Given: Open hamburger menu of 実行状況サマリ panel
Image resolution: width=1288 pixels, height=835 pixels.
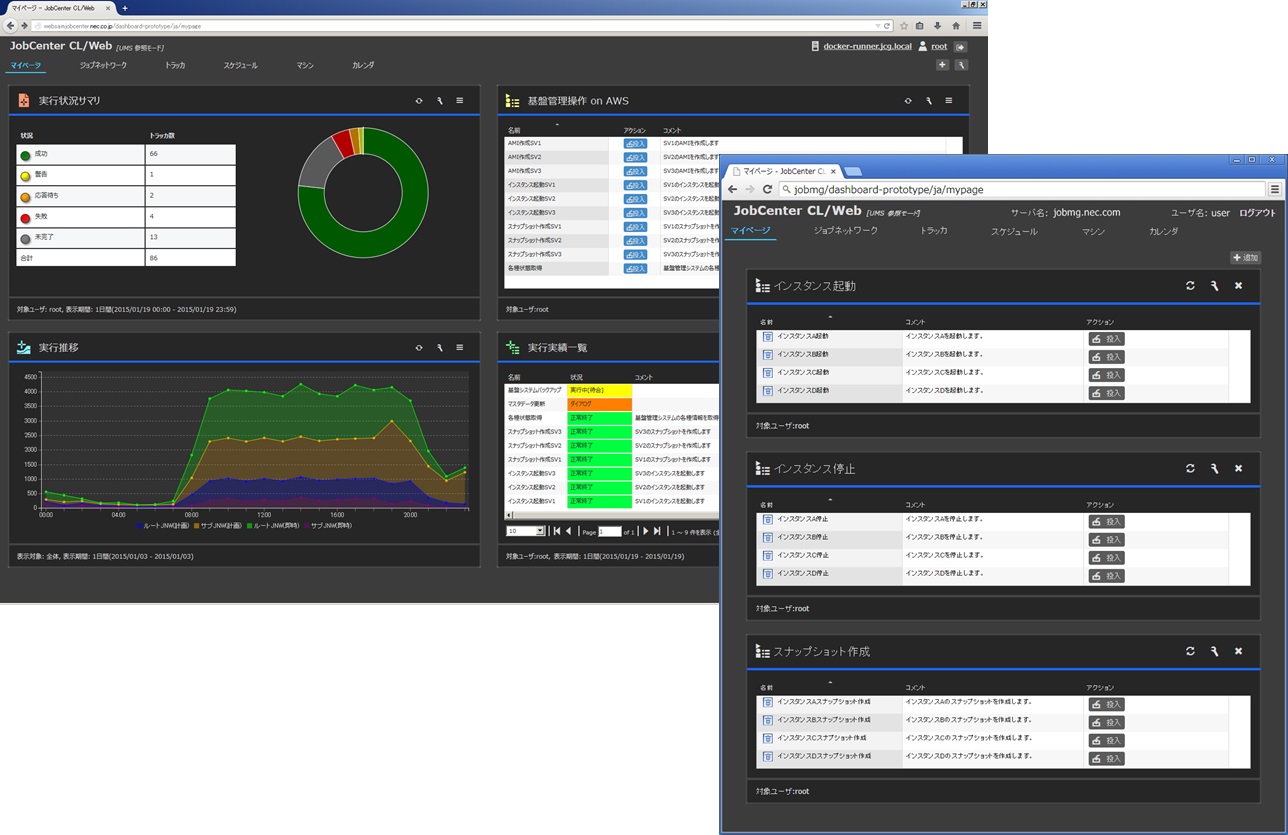Looking at the screenshot, I should click(x=460, y=101).
